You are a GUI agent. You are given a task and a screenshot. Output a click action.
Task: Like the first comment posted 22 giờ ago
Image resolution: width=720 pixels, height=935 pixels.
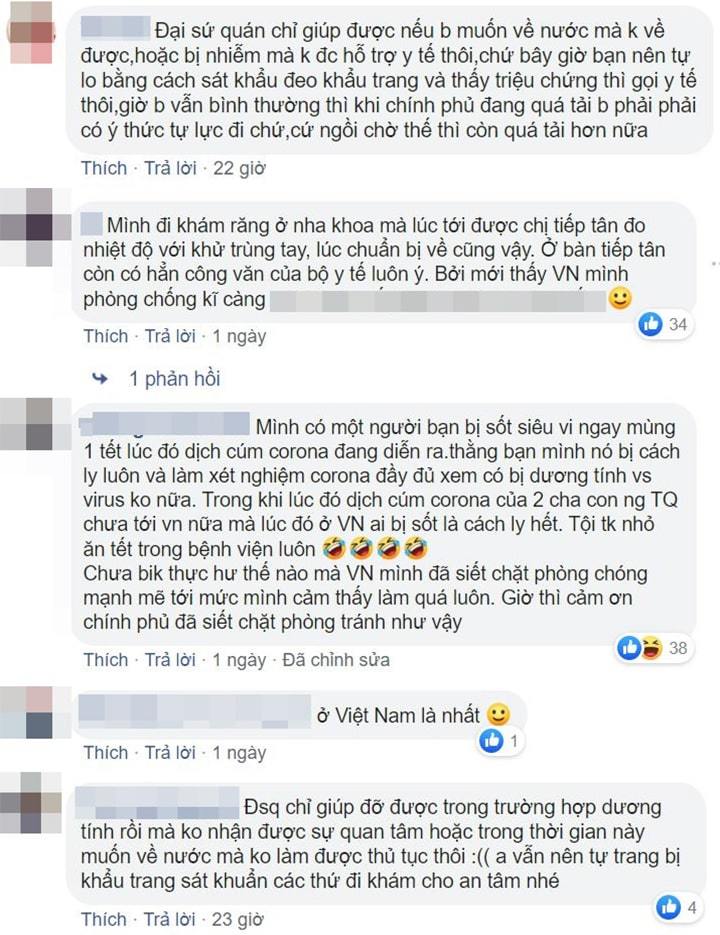104,168
